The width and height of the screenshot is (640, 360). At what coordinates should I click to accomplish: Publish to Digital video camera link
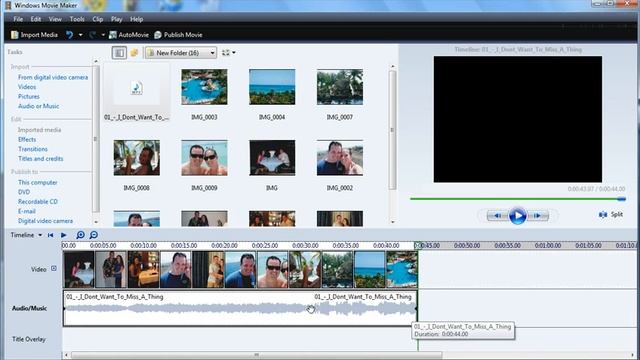[x=45, y=221]
